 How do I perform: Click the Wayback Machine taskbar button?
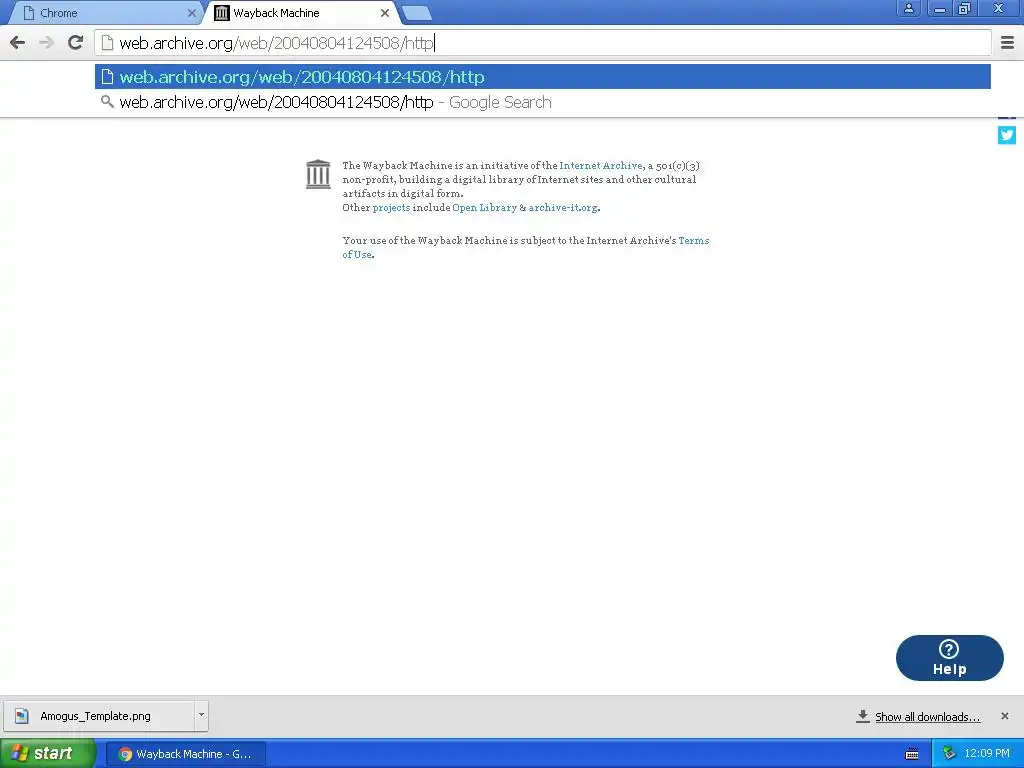click(x=186, y=754)
